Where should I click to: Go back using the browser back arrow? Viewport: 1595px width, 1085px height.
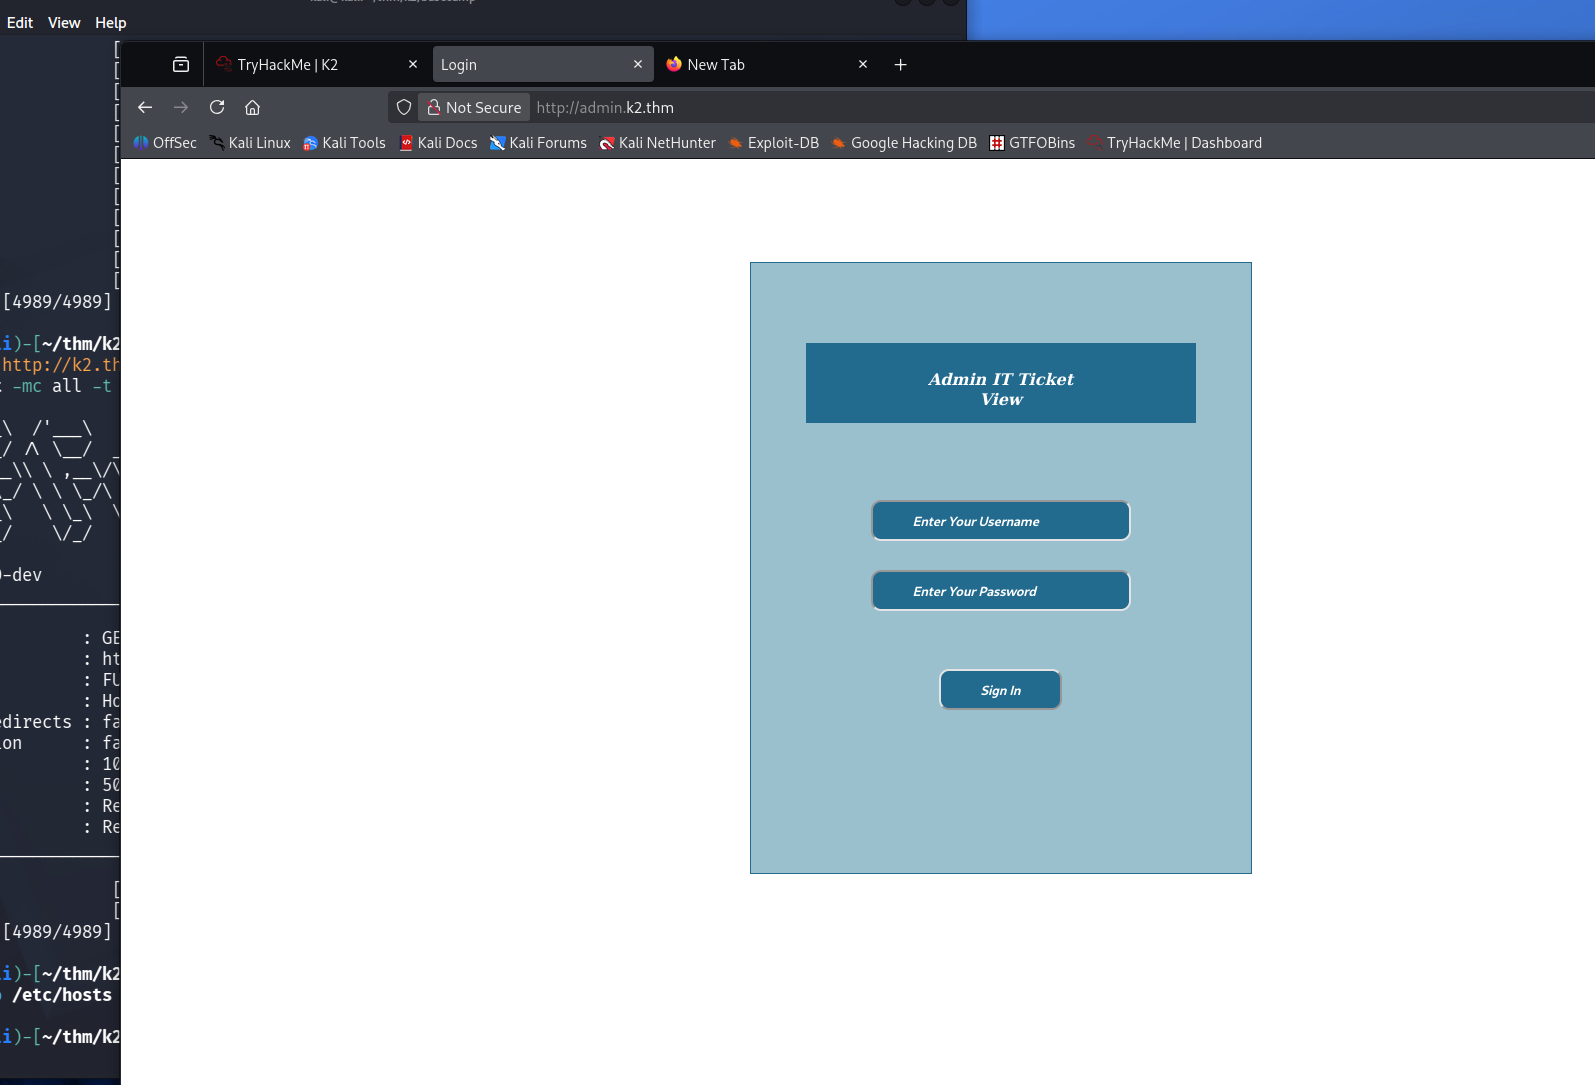(145, 107)
